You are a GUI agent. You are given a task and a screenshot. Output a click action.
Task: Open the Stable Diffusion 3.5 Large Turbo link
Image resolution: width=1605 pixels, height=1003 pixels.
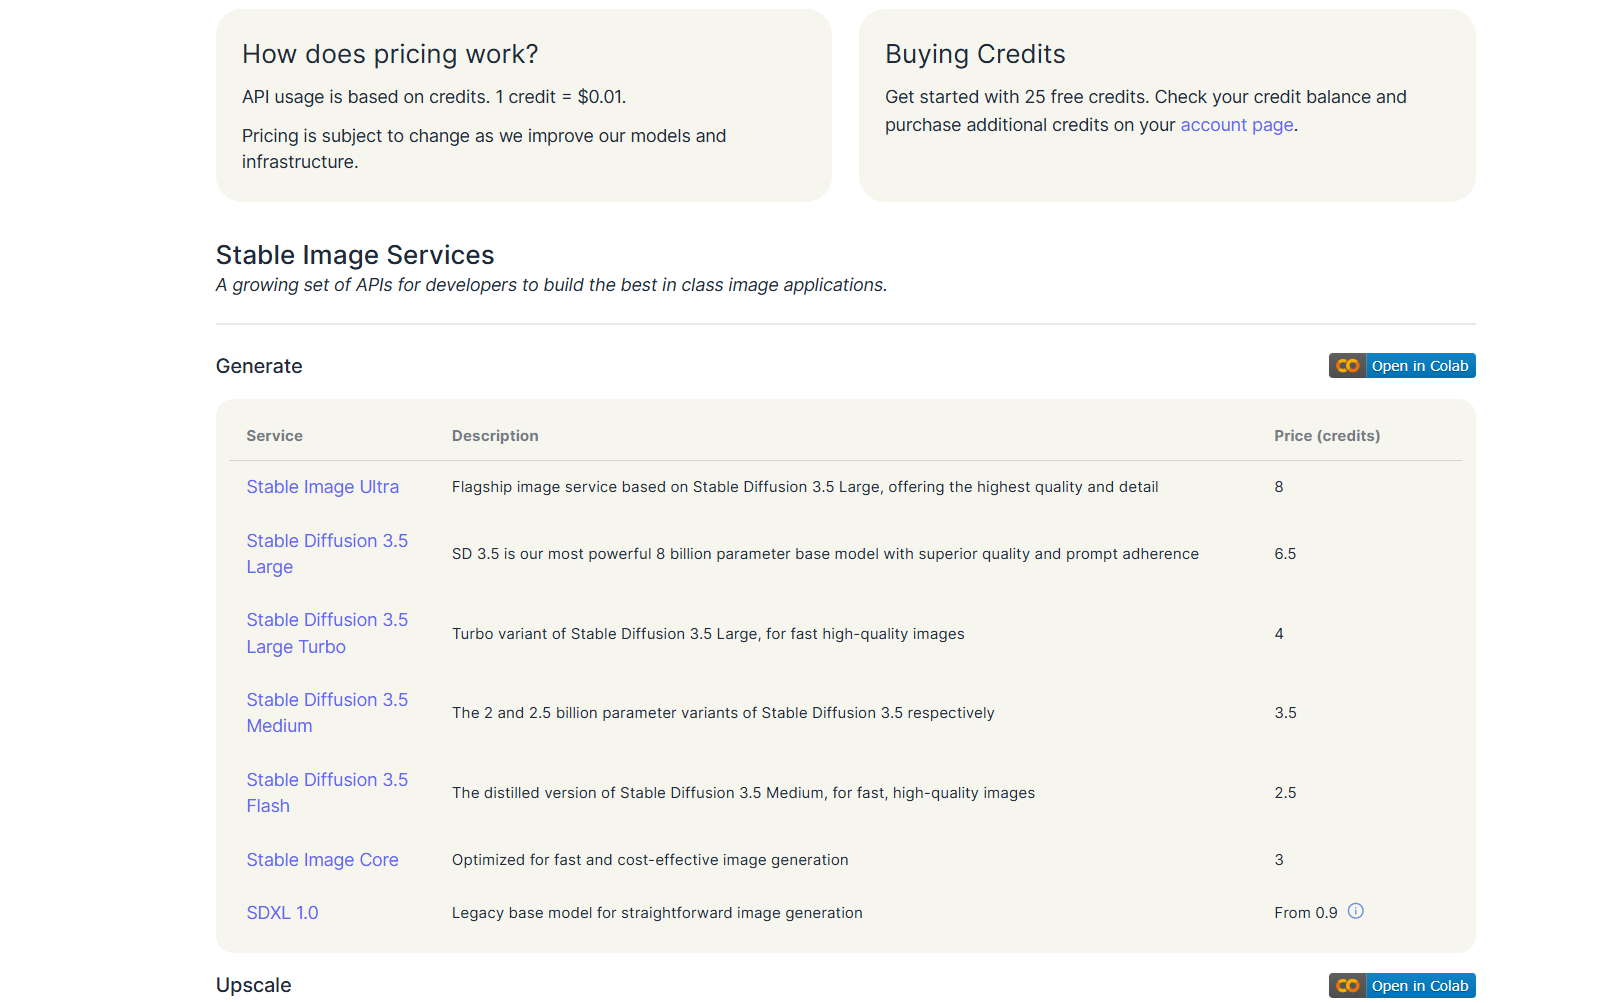click(x=327, y=633)
